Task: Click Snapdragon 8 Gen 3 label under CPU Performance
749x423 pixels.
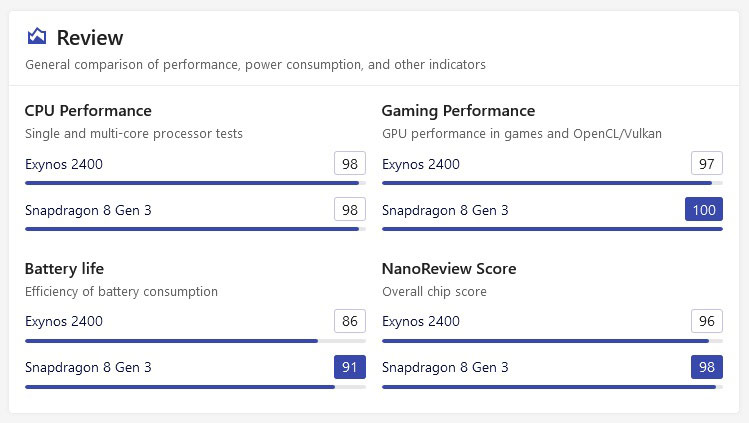Action: click(88, 210)
